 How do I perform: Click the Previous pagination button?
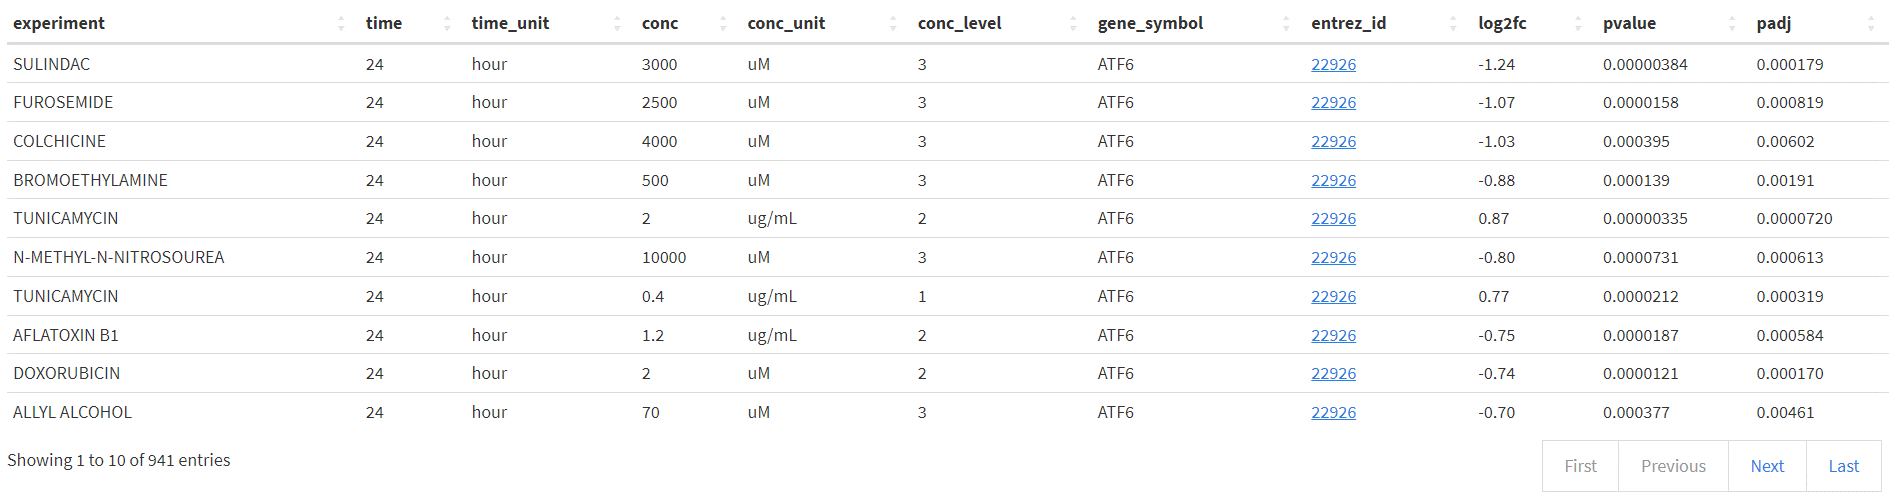(x=1673, y=466)
